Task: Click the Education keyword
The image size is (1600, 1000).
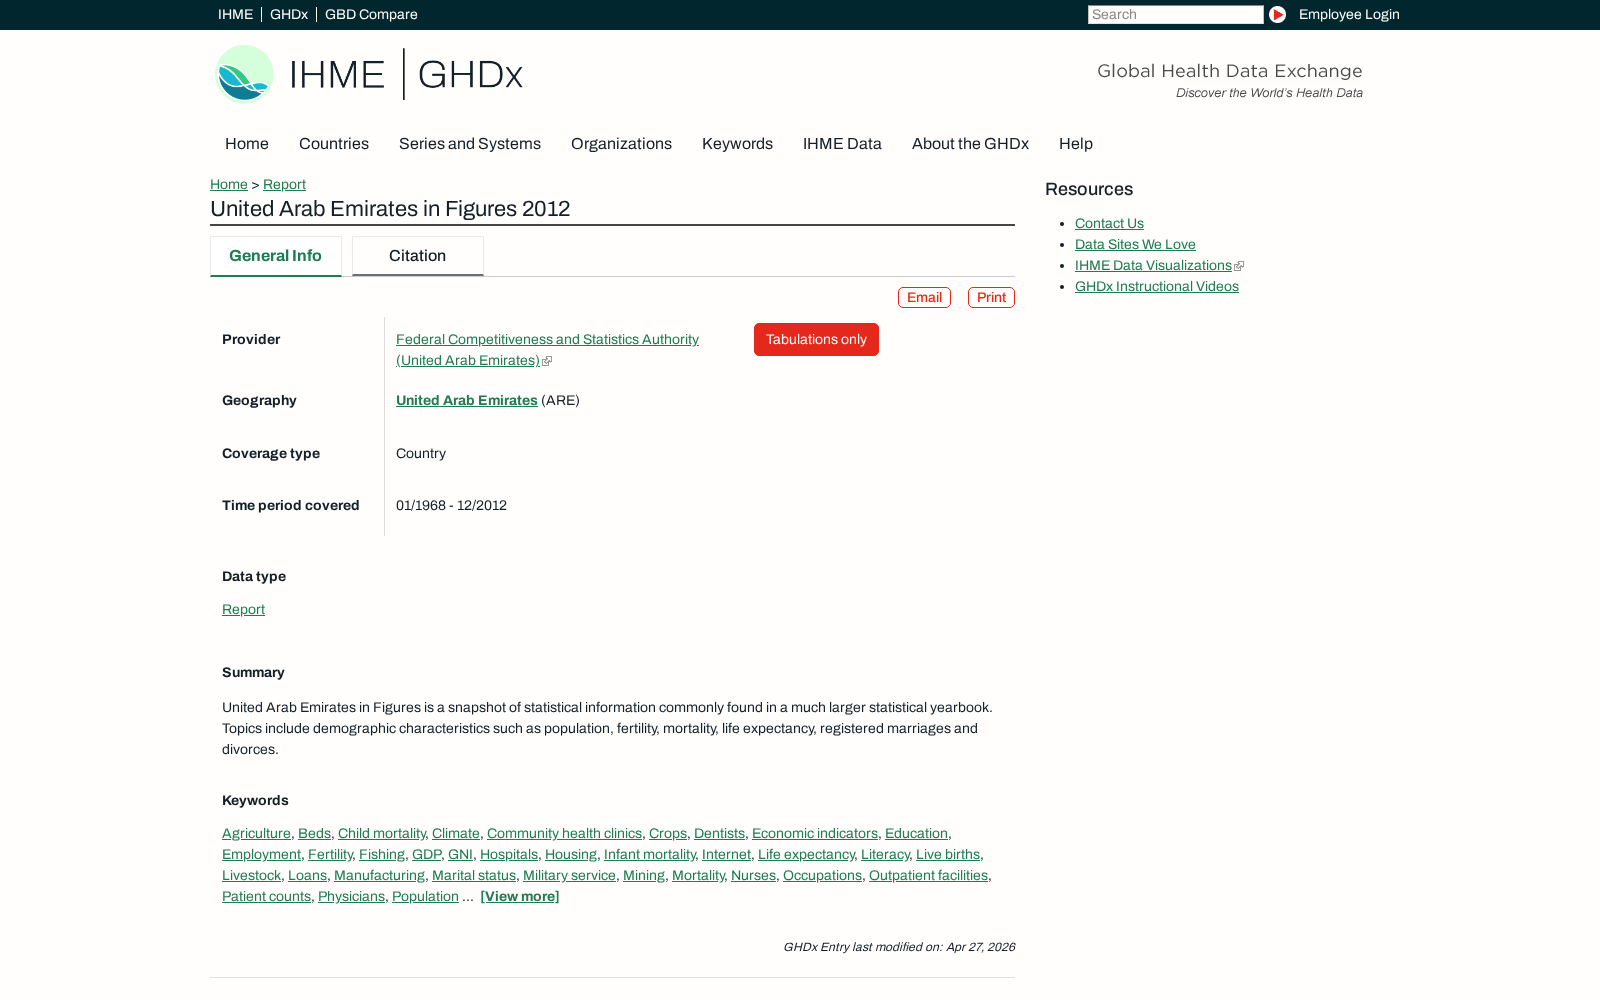Action: [x=916, y=833]
